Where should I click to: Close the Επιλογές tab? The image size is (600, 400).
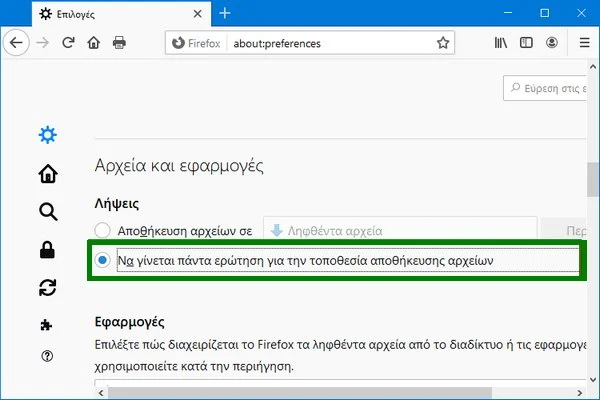[x=197, y=14]
